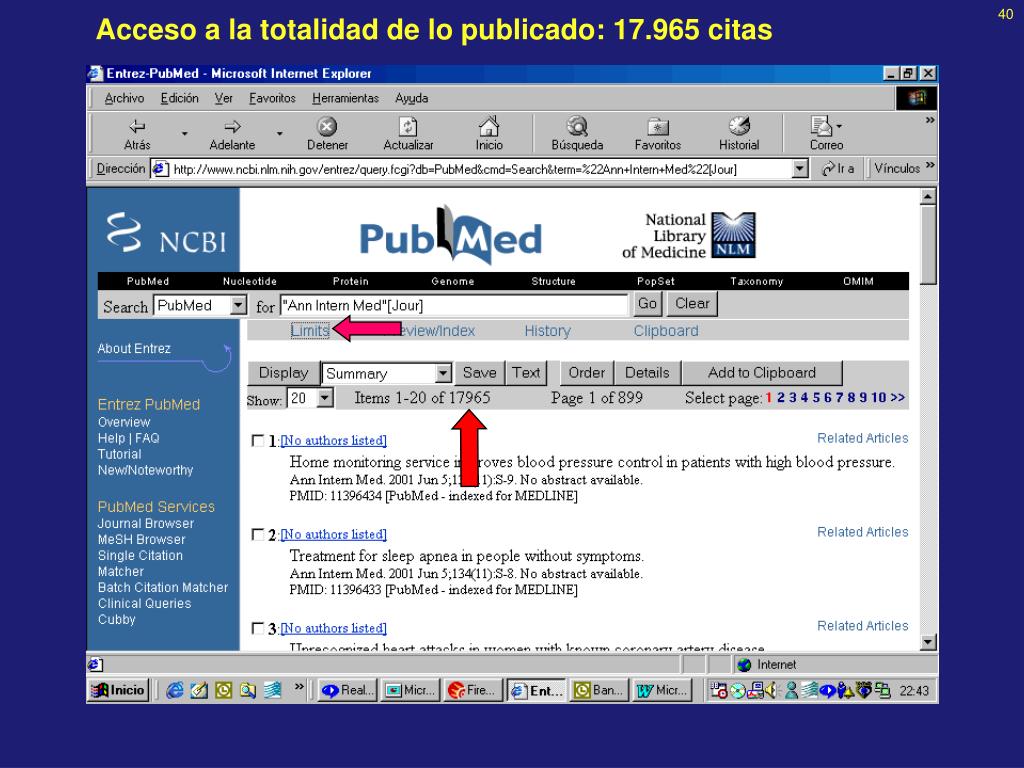Open the Favoritos menu
This screenshot has height=768, width=1024.
pos(272,98)
